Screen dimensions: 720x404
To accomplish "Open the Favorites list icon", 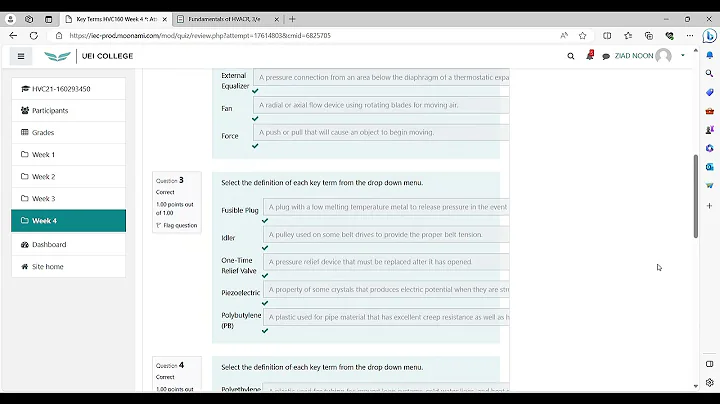I will pos(628,35).
